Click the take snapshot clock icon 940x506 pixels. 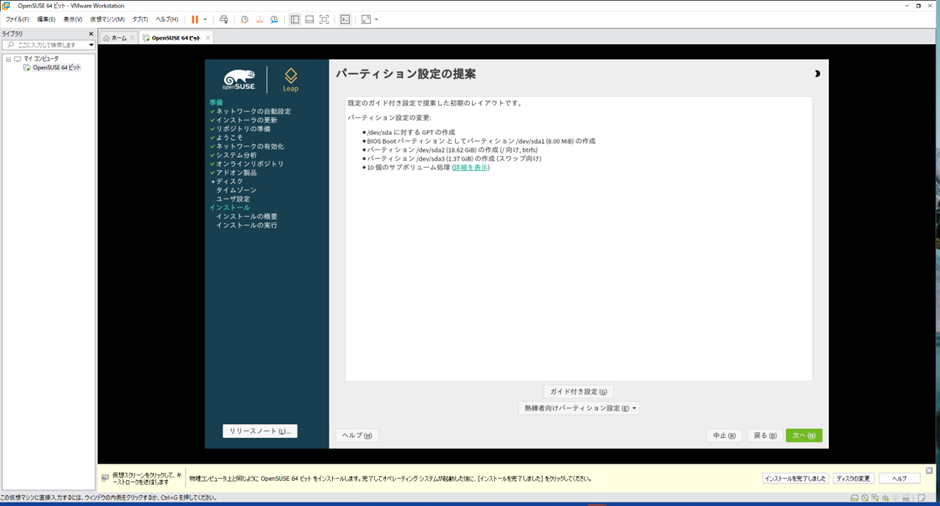point(245,19)
